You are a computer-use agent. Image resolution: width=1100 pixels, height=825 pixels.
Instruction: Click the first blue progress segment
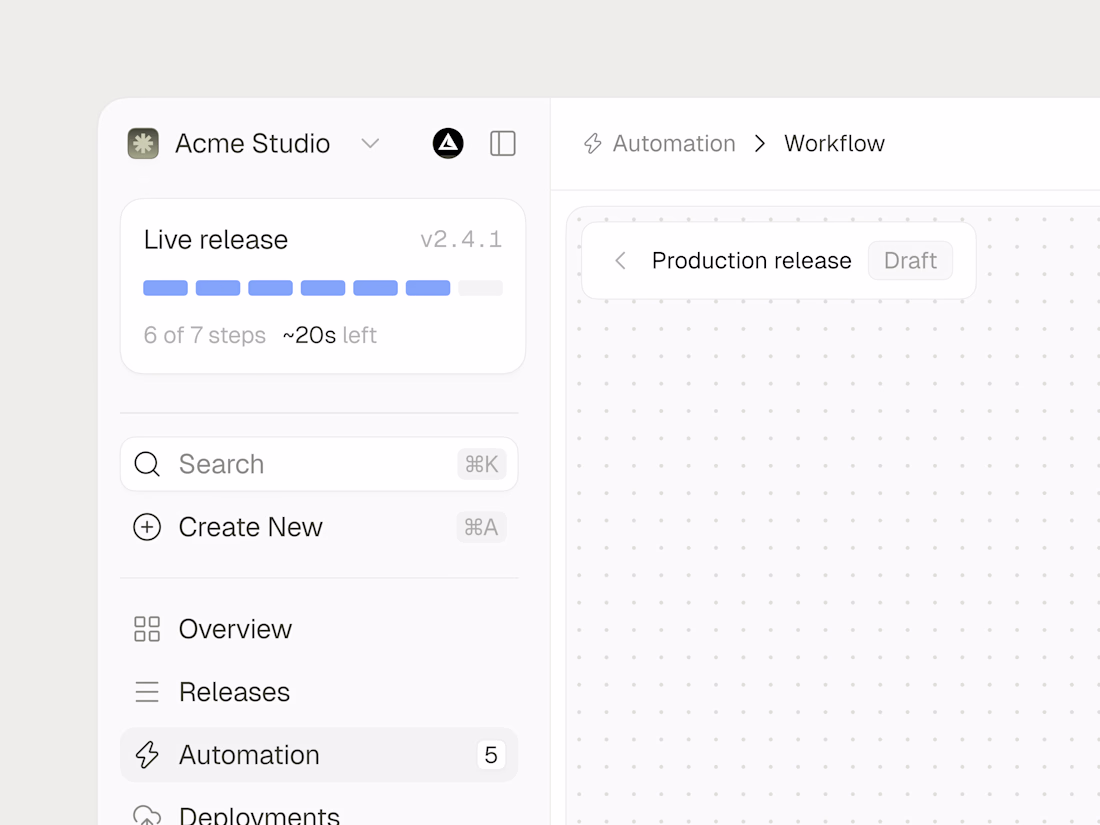click(166, 288)
